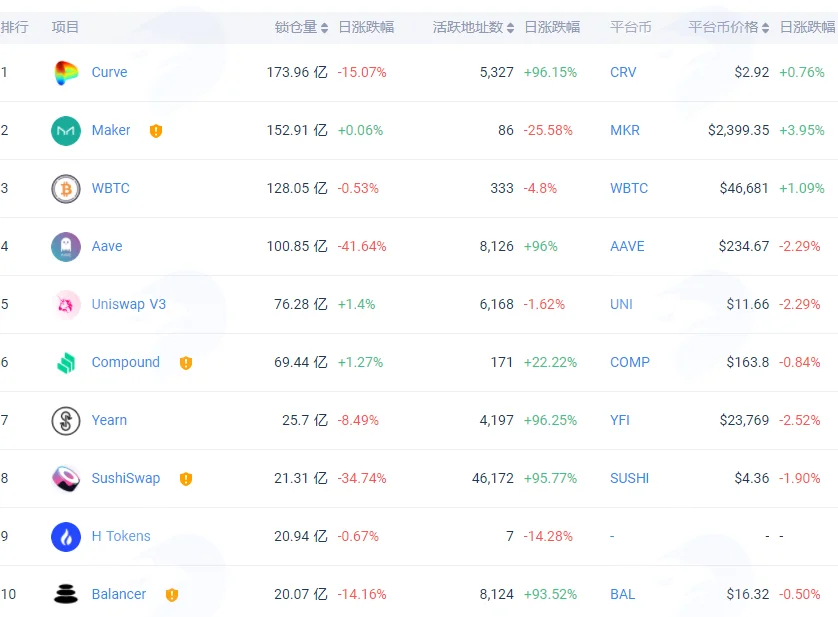
Task: Click the -15.07% daily change for Curve
Action: 362,72
